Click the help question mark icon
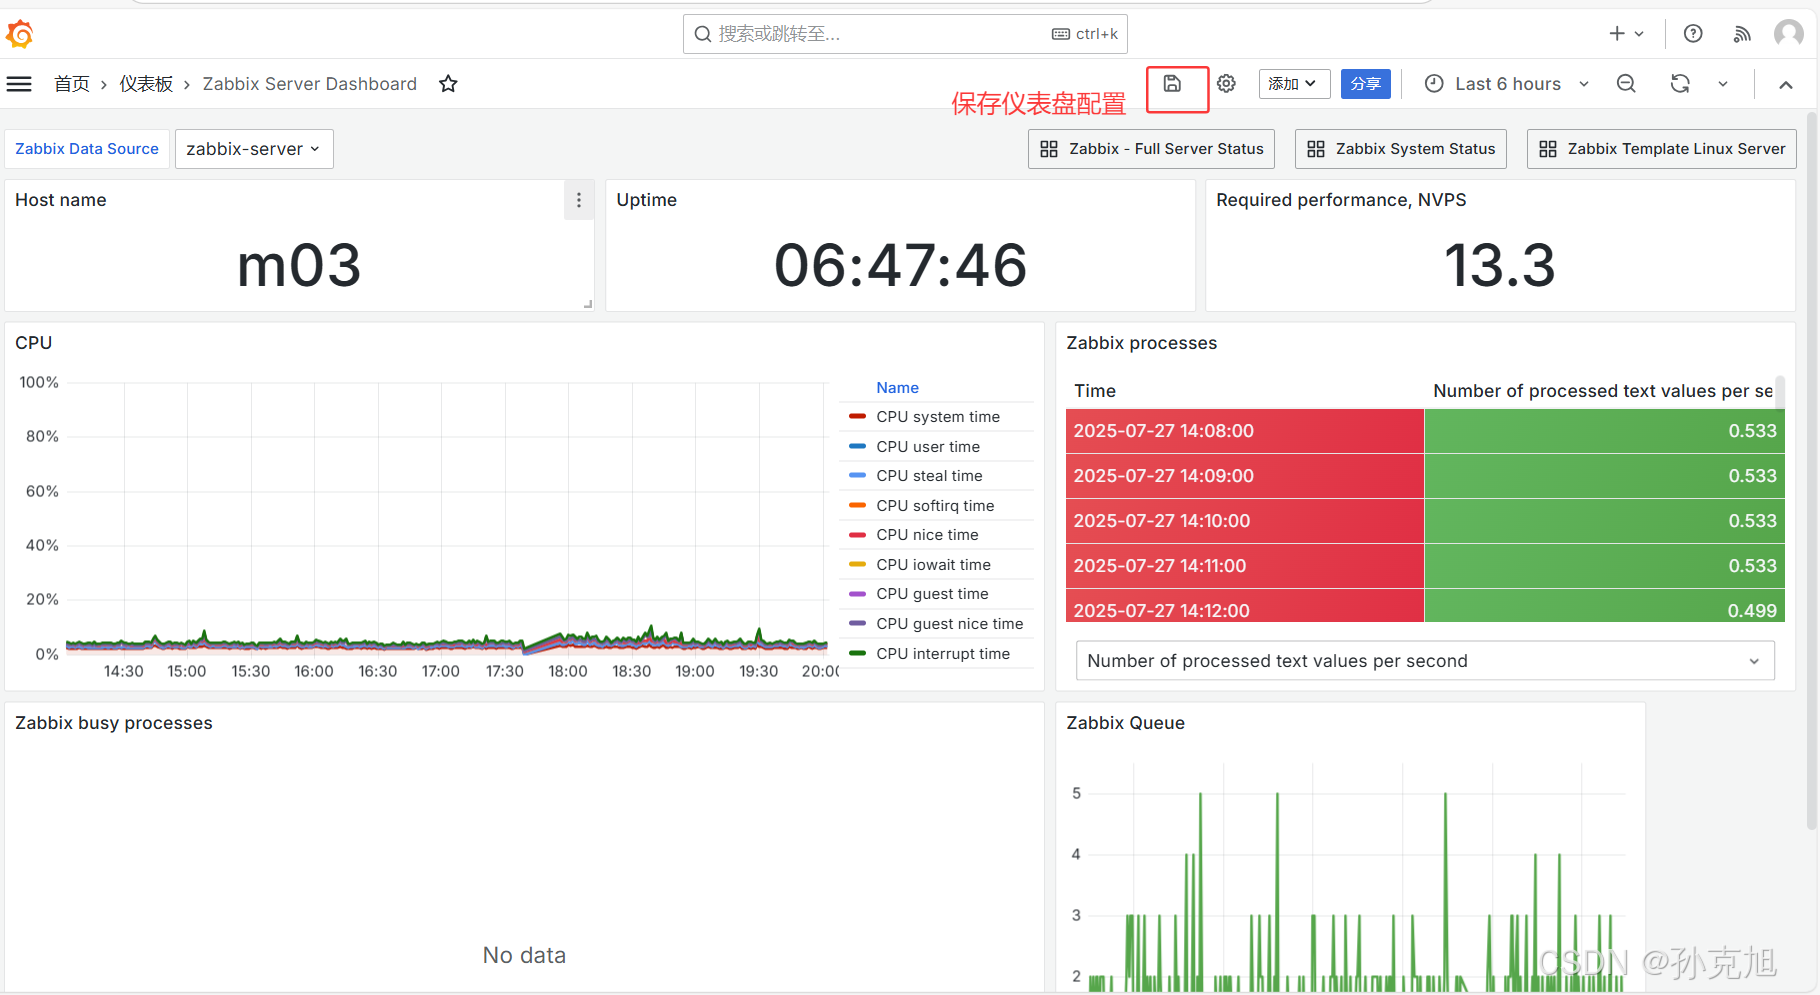The width and height of the screenshot is (1820, 995). 1693,34
